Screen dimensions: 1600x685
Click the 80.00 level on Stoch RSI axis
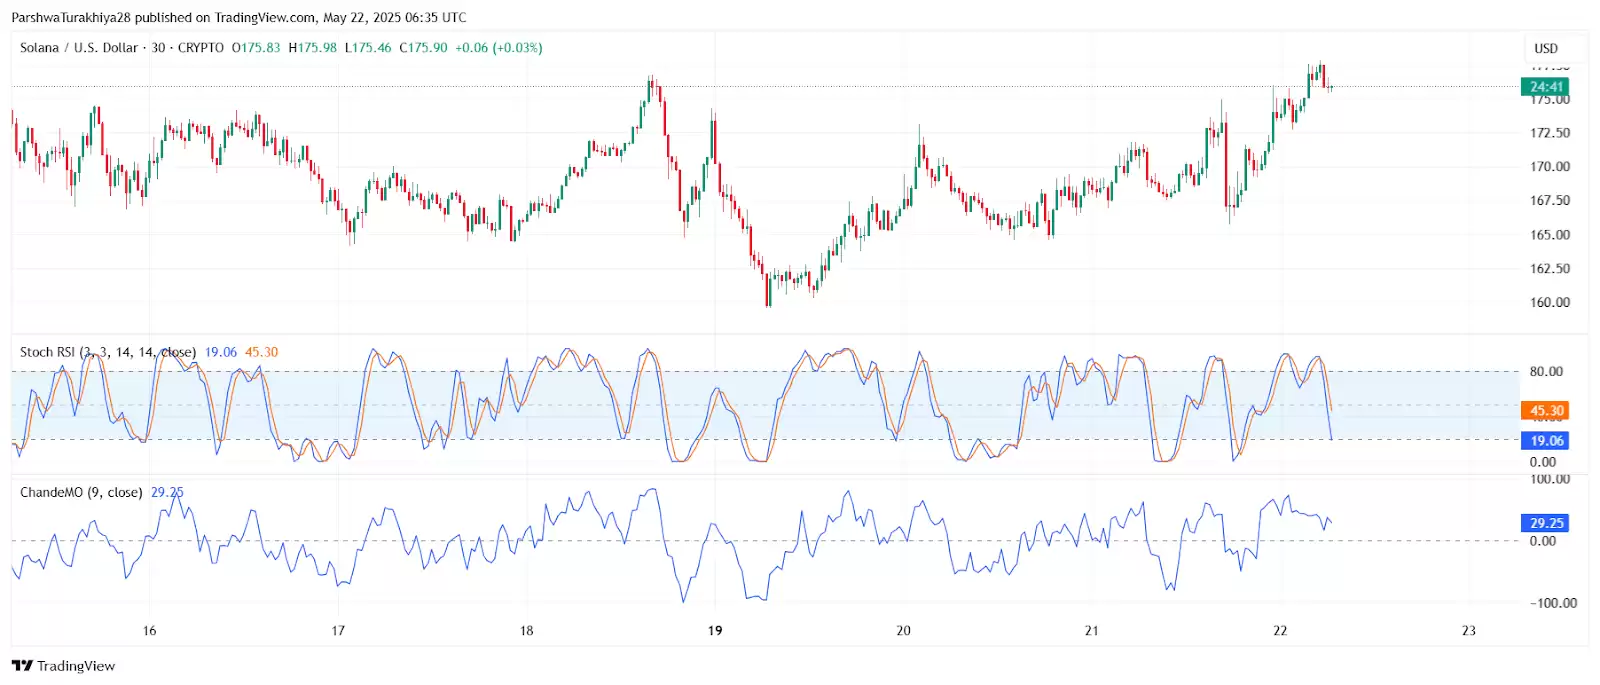[1546, 371]
